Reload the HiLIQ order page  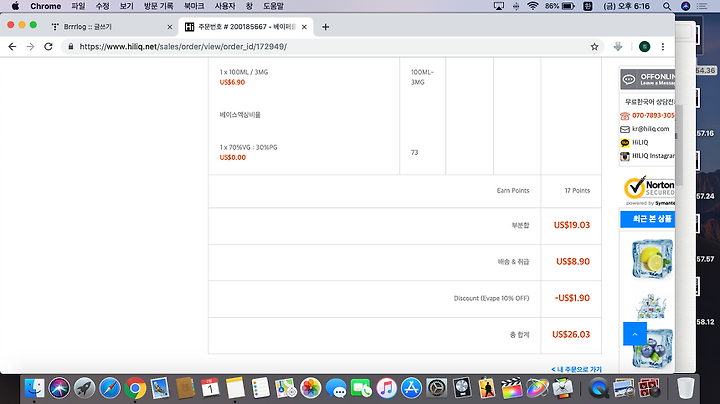[48, 46]
